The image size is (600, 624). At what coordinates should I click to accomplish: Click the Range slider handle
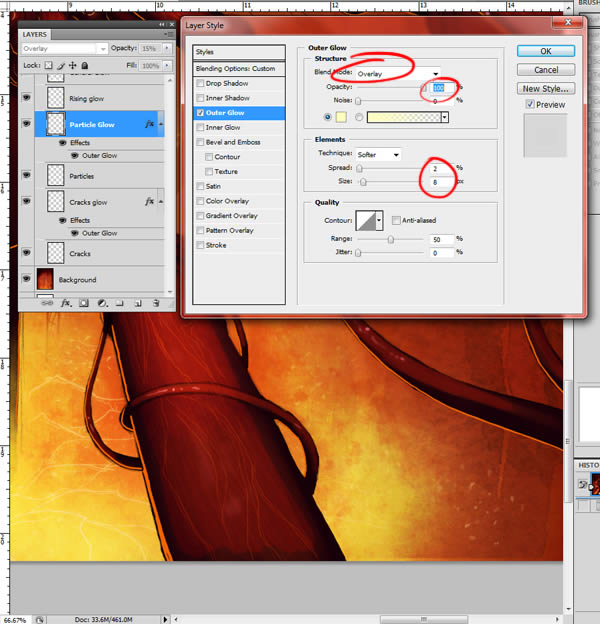tap(391, 239)
